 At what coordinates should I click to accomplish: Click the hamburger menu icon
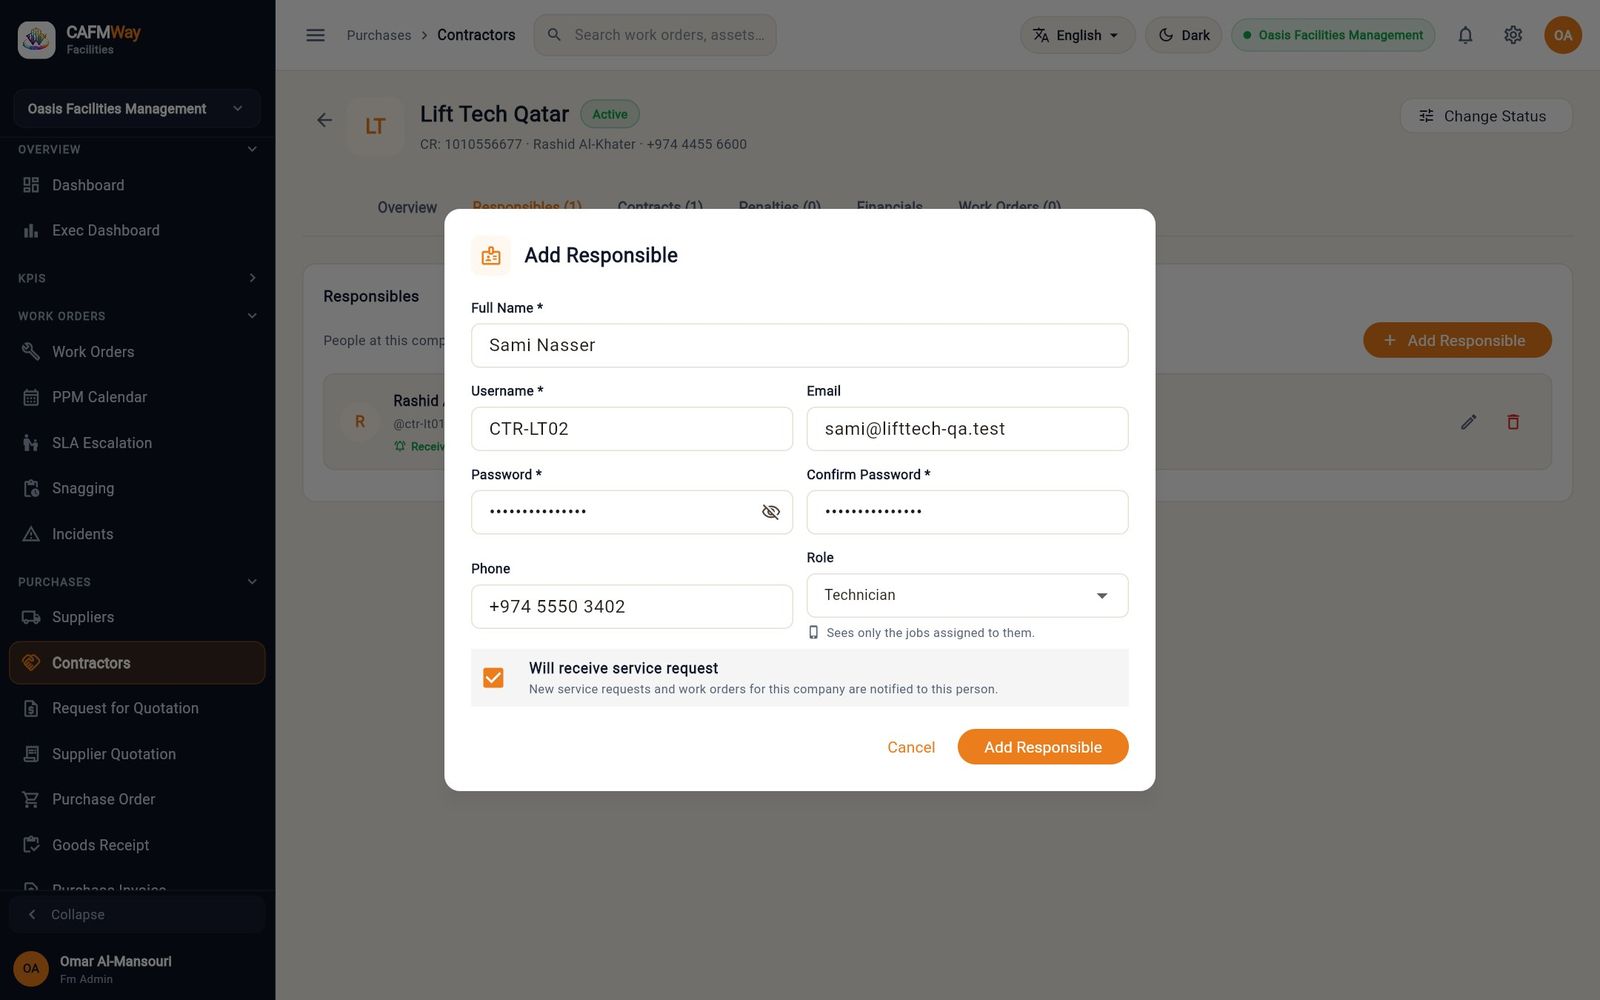(315, 35)
